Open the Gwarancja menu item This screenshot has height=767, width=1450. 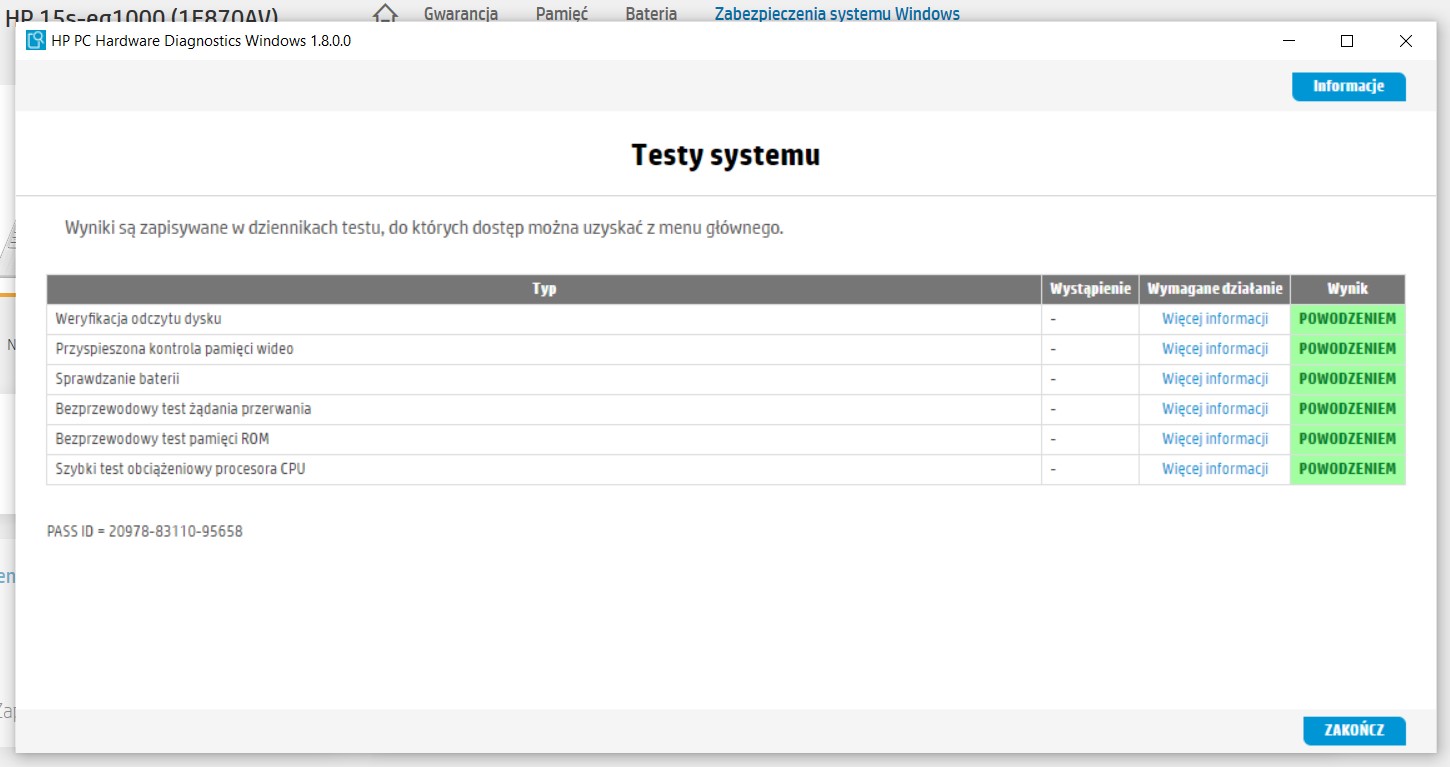459,15
